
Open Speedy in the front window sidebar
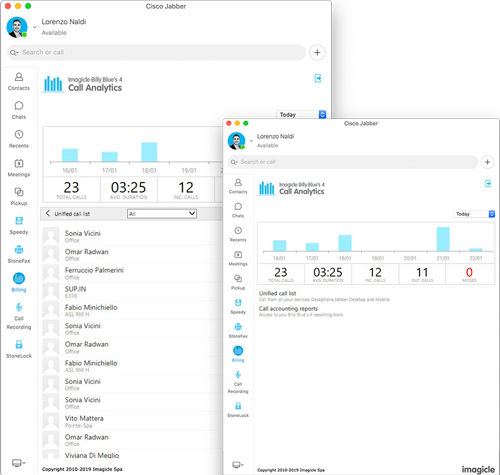[238, 307]
